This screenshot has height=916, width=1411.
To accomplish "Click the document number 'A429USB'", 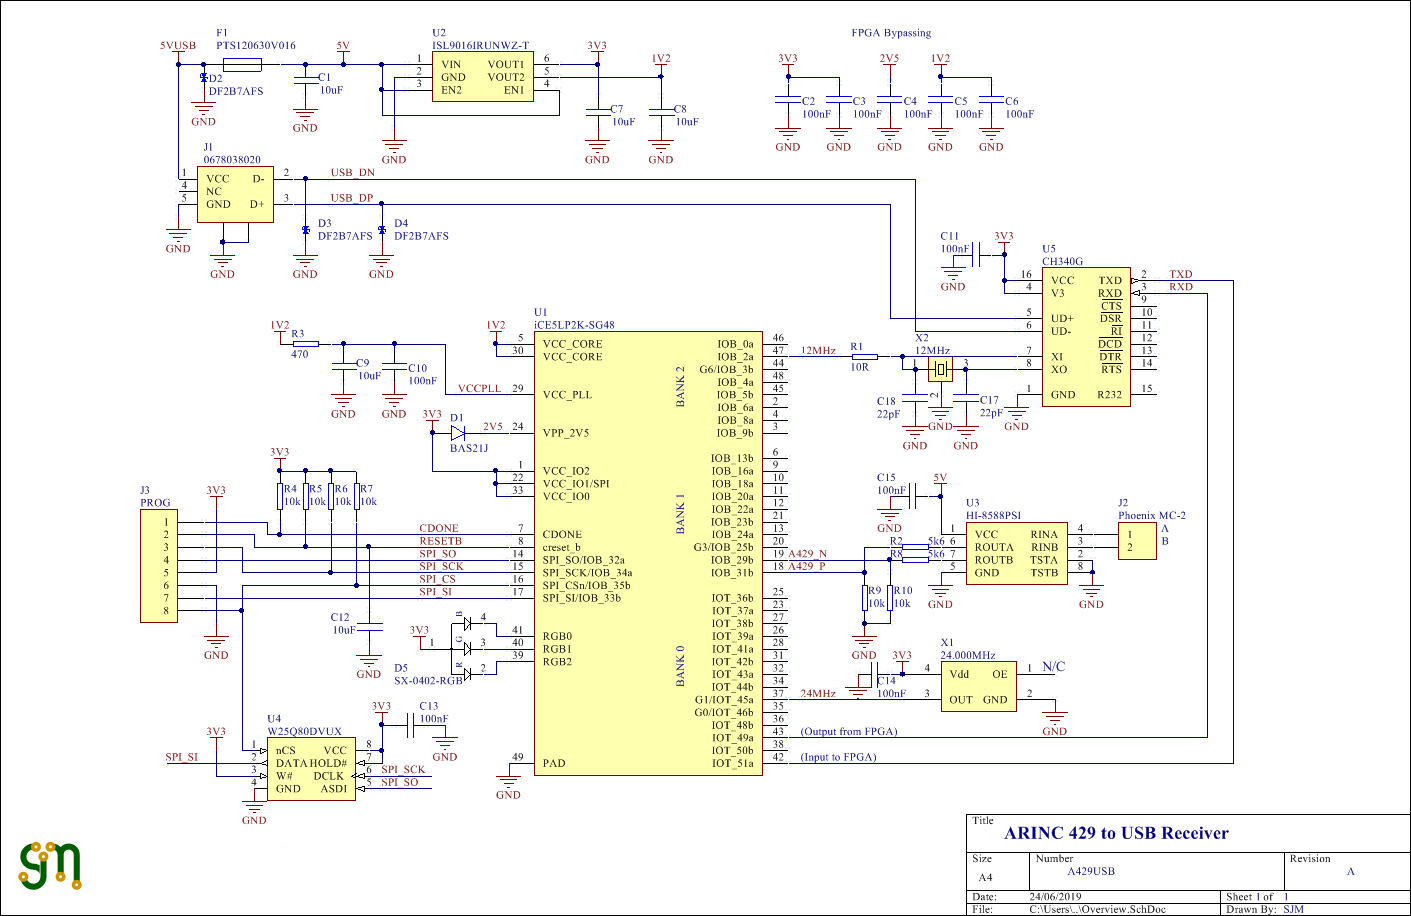I will pyautogui.click(x=1090, y=871).
